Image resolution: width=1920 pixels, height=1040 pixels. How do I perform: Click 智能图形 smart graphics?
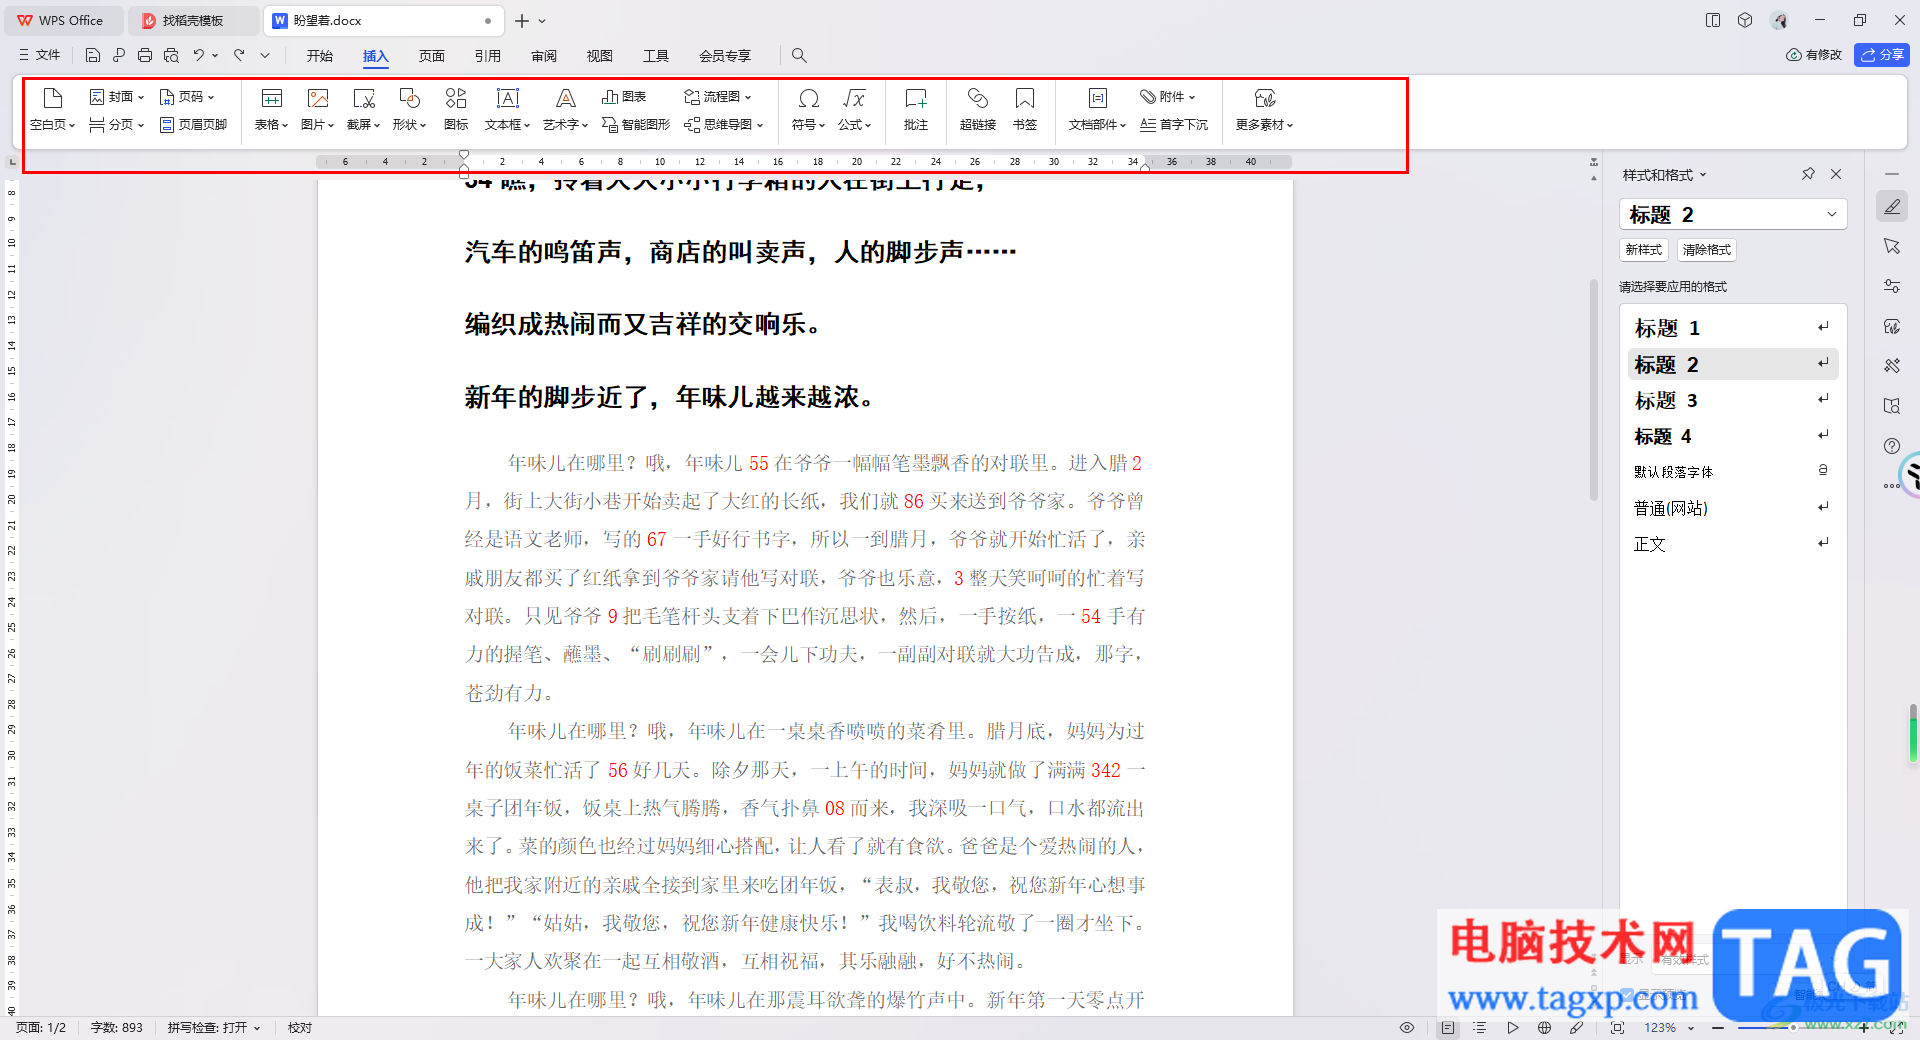(x=636, y=125)
